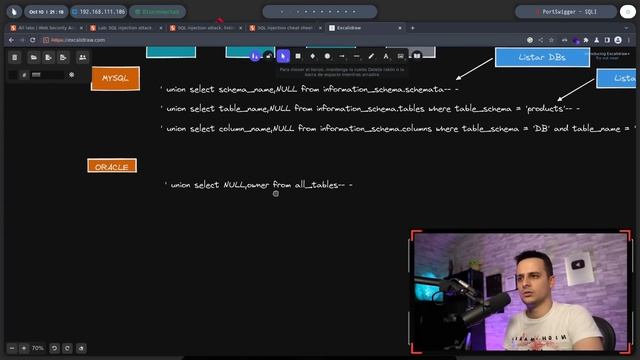Screen dimensions: 640x360
Task: Click the table_name union select text line
Action: pos(370,109)
